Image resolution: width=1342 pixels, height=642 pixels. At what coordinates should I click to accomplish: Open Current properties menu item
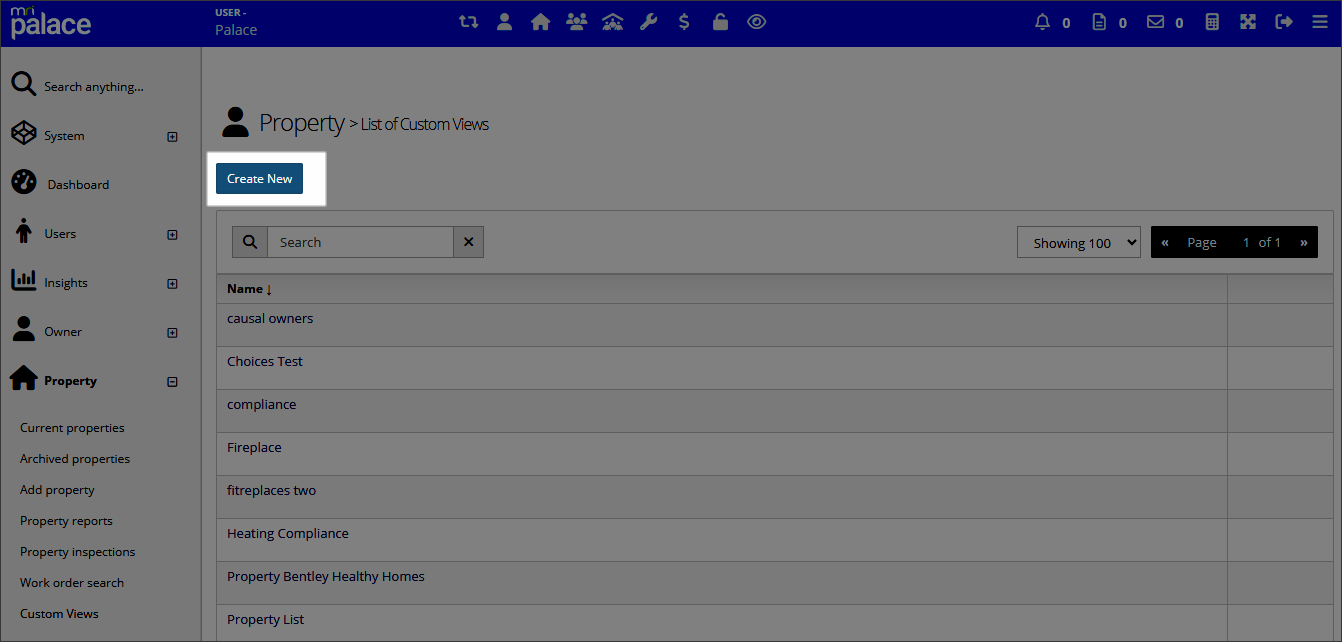(x=72, y=428)
